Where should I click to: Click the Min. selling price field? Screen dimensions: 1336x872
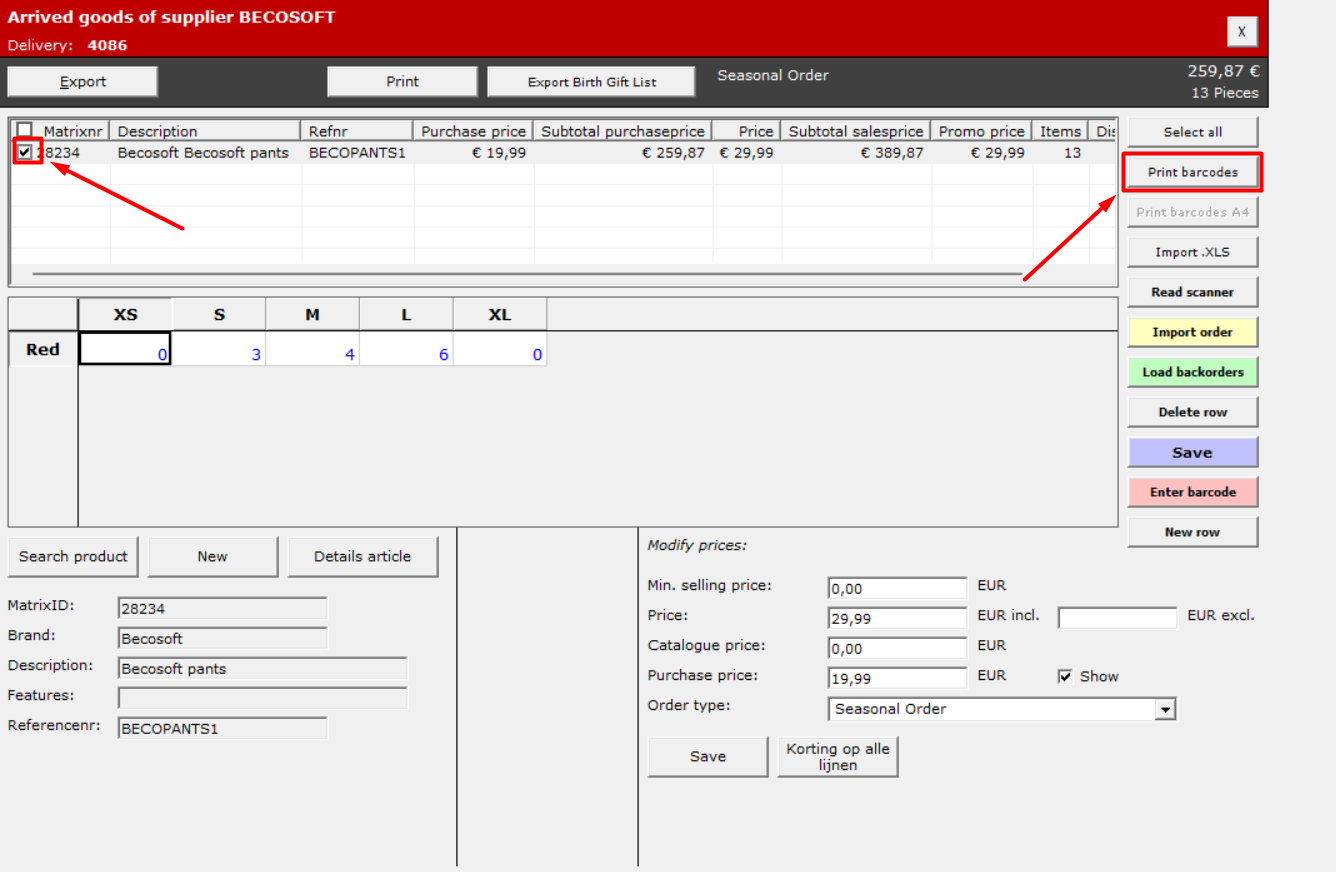[898, 588]
